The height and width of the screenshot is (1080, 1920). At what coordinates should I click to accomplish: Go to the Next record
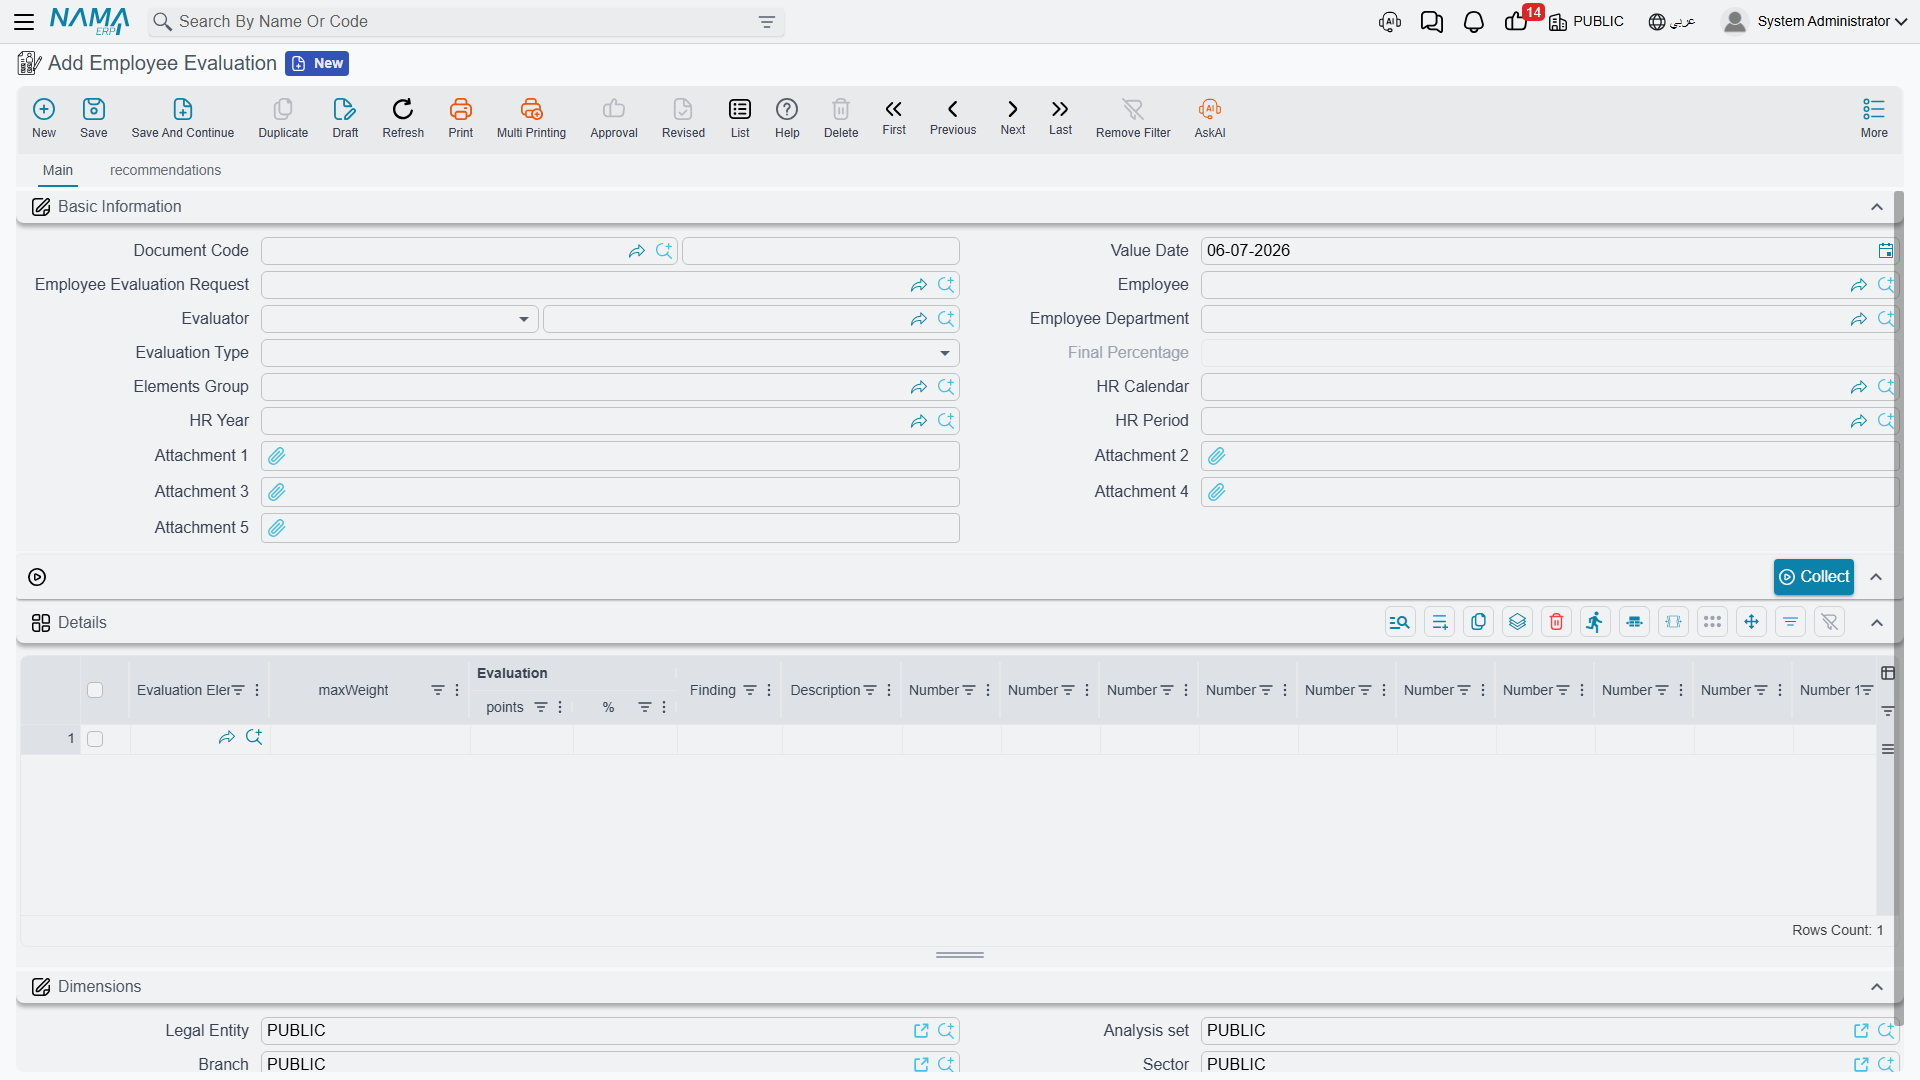[1013, 117]
